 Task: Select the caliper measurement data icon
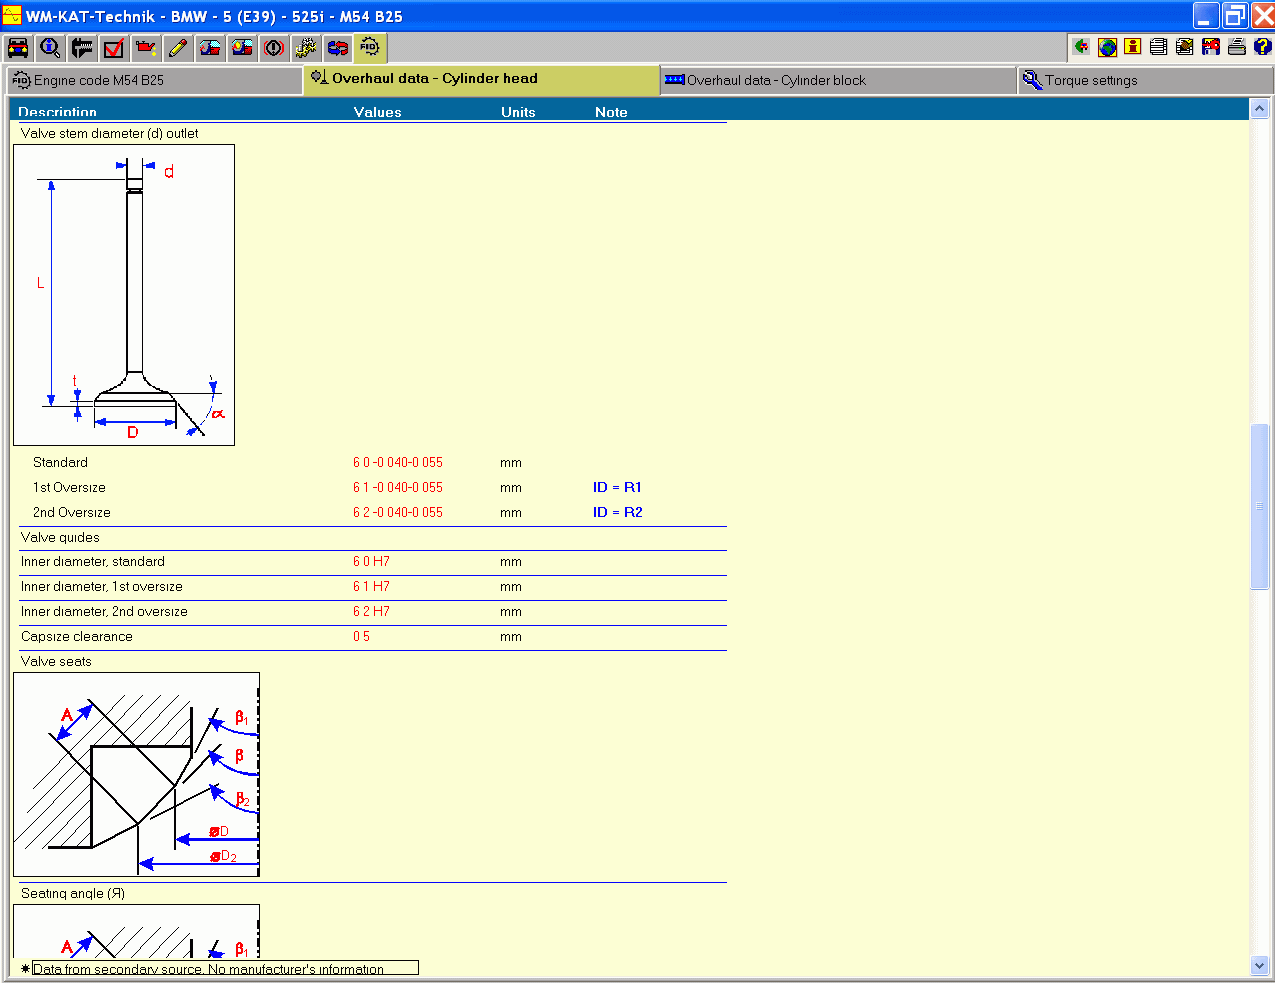(x=82, y=47)
